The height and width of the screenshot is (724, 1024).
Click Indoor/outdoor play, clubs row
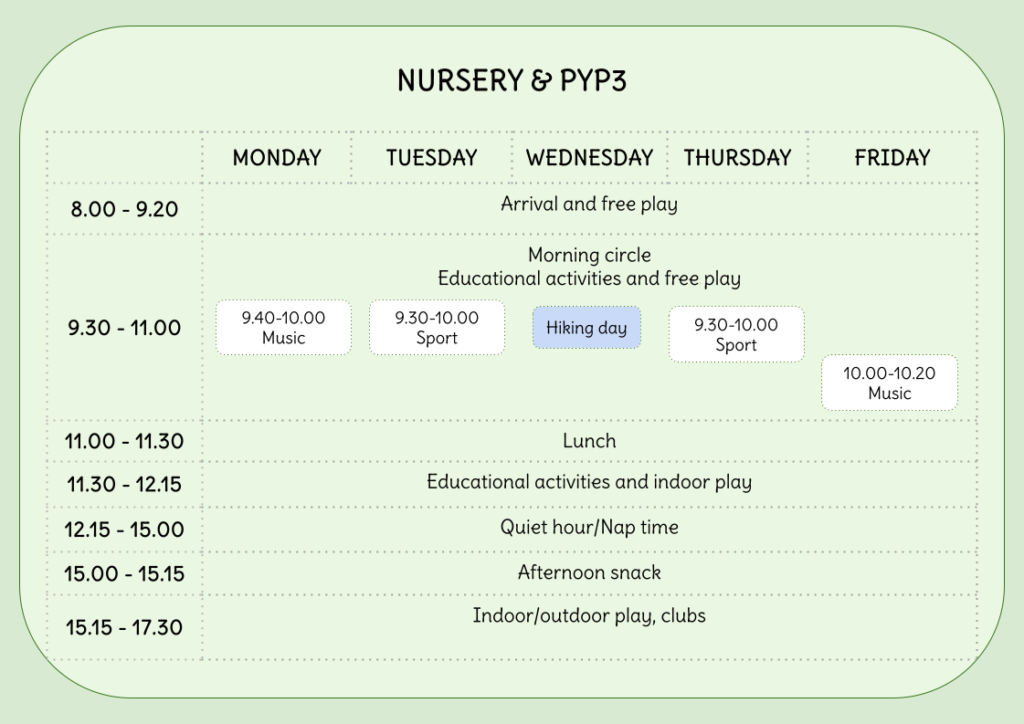tap(589, 616)
